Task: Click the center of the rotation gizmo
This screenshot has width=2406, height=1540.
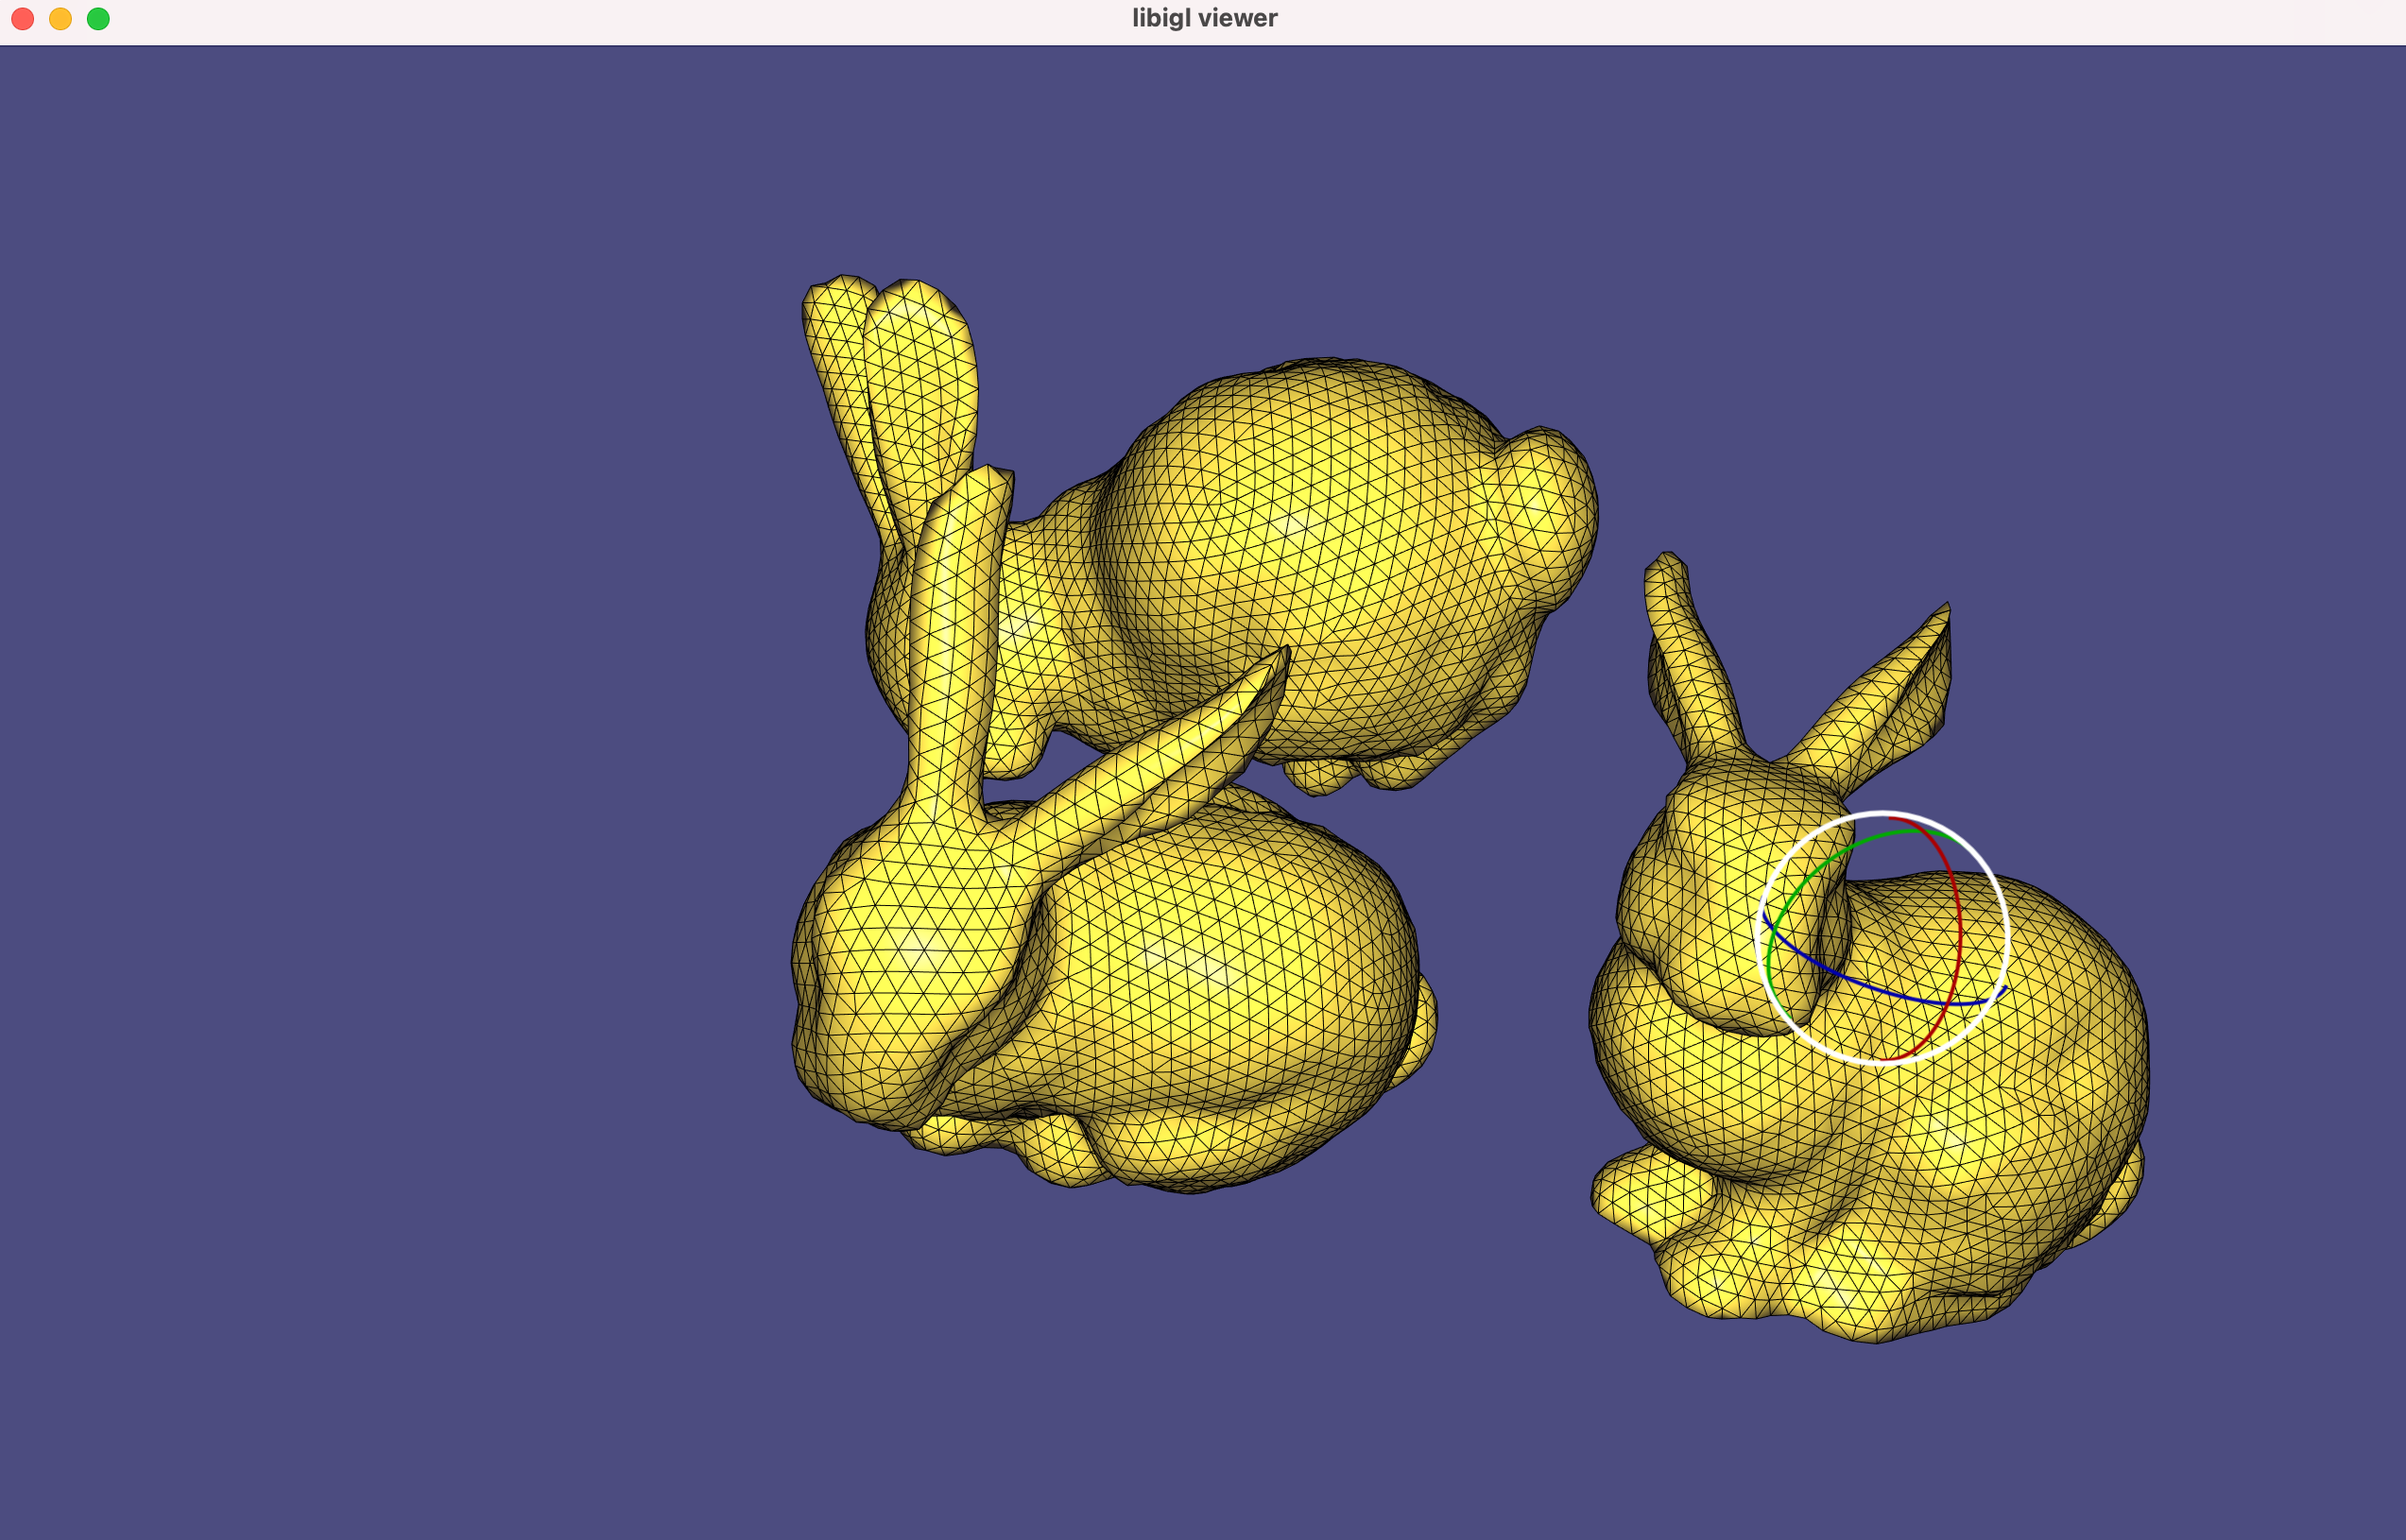Action: pyautogui.click(x=1882, y=938)
